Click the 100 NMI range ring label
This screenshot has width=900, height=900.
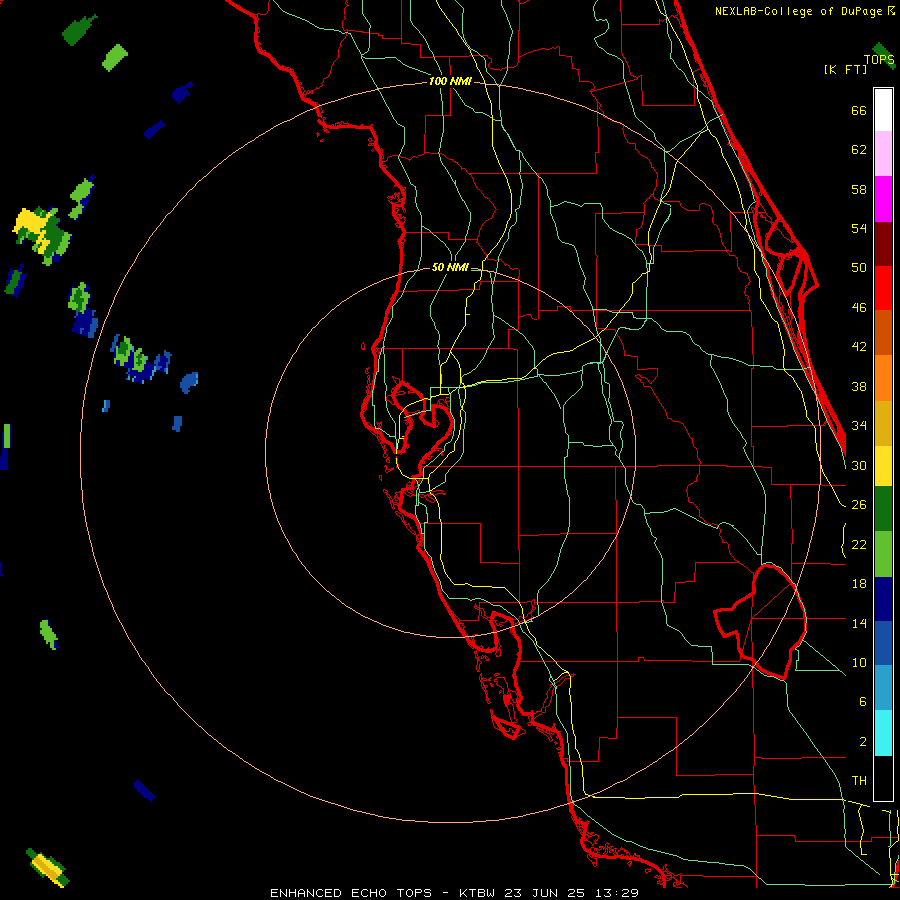tap(450, 82)
